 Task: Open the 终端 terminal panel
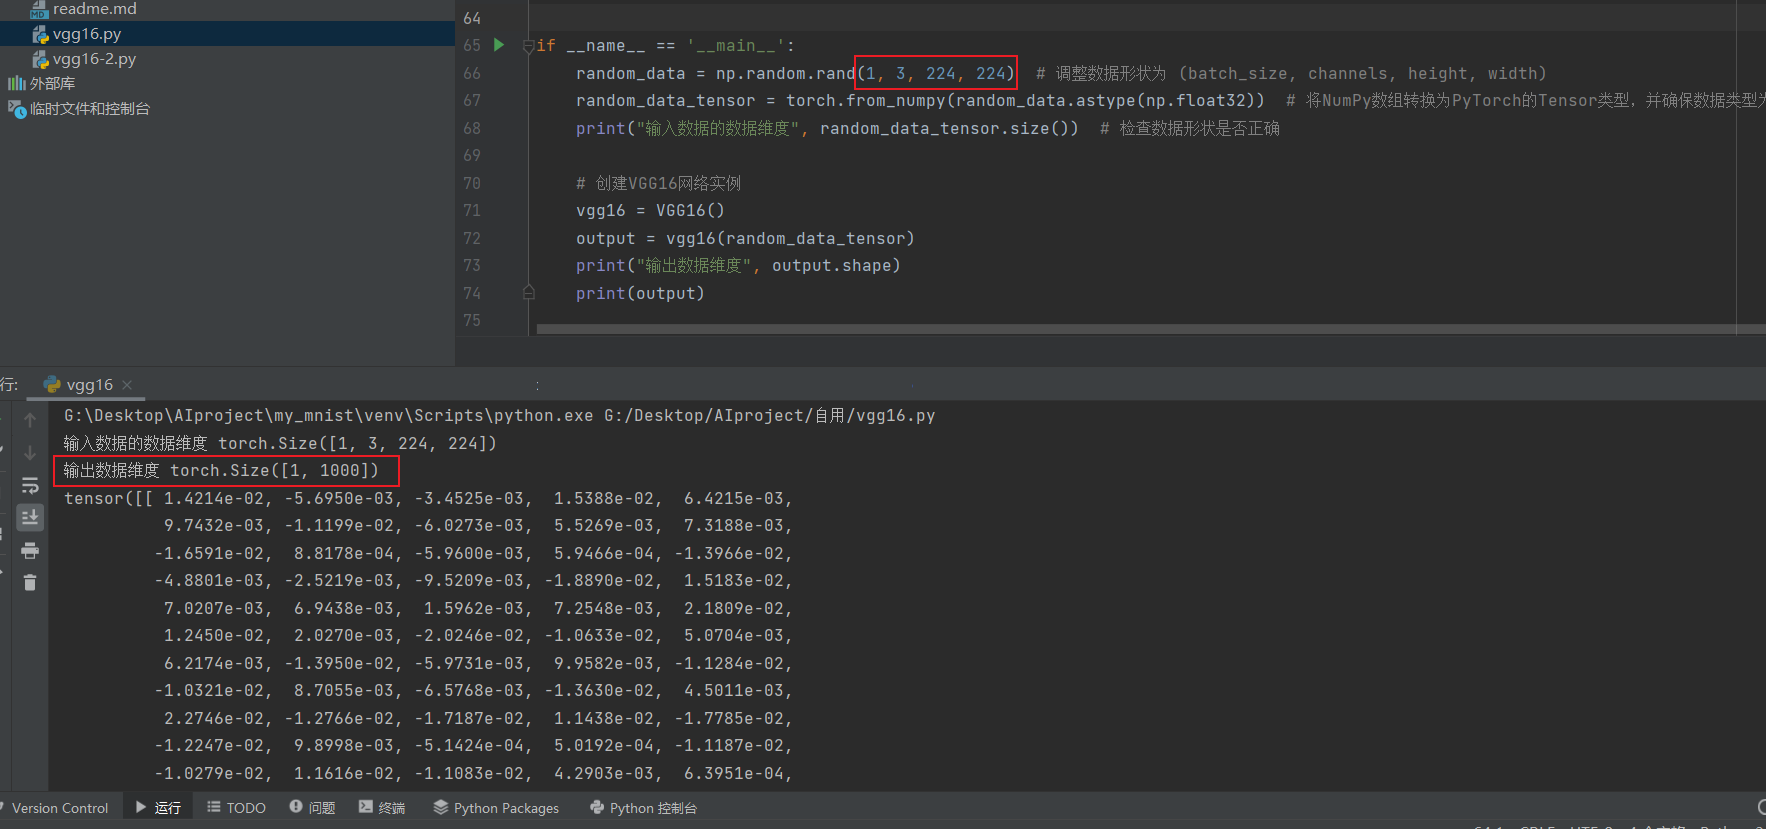(x=382, y=808)
